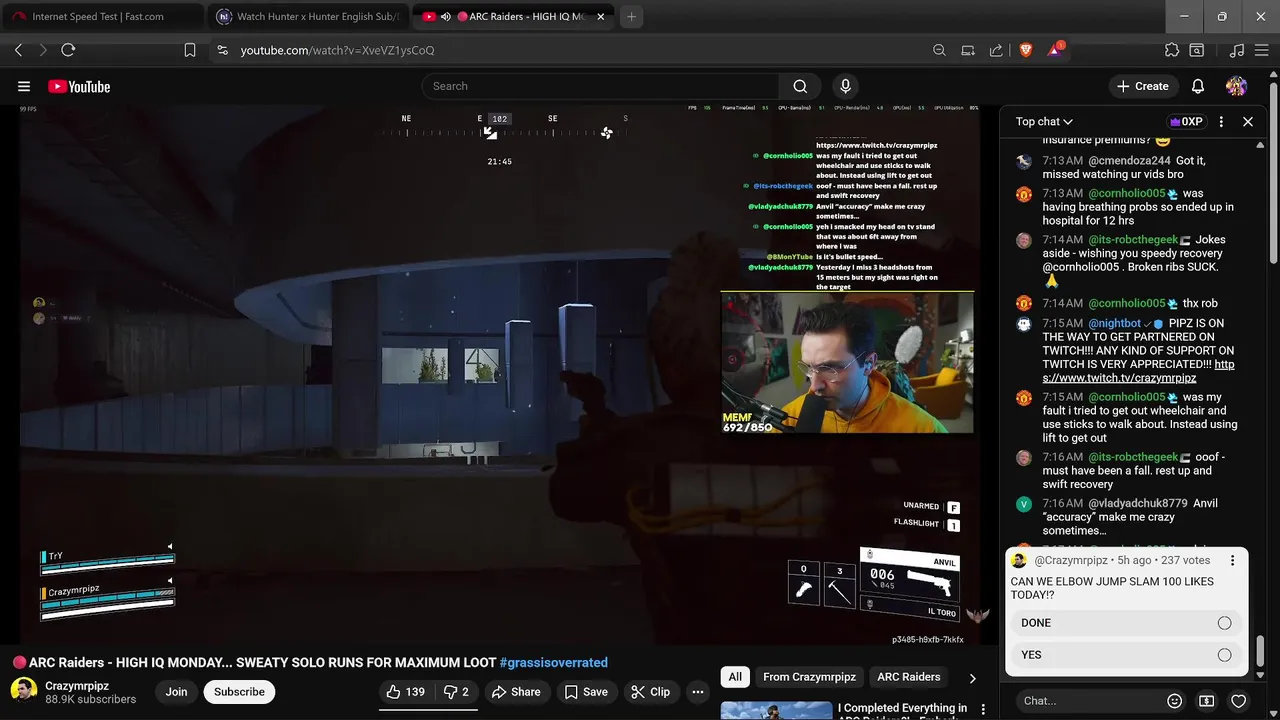1280x720 pixels.
Task: Open browser extensions puzzle icon
Action: [x=1172, y=50]
